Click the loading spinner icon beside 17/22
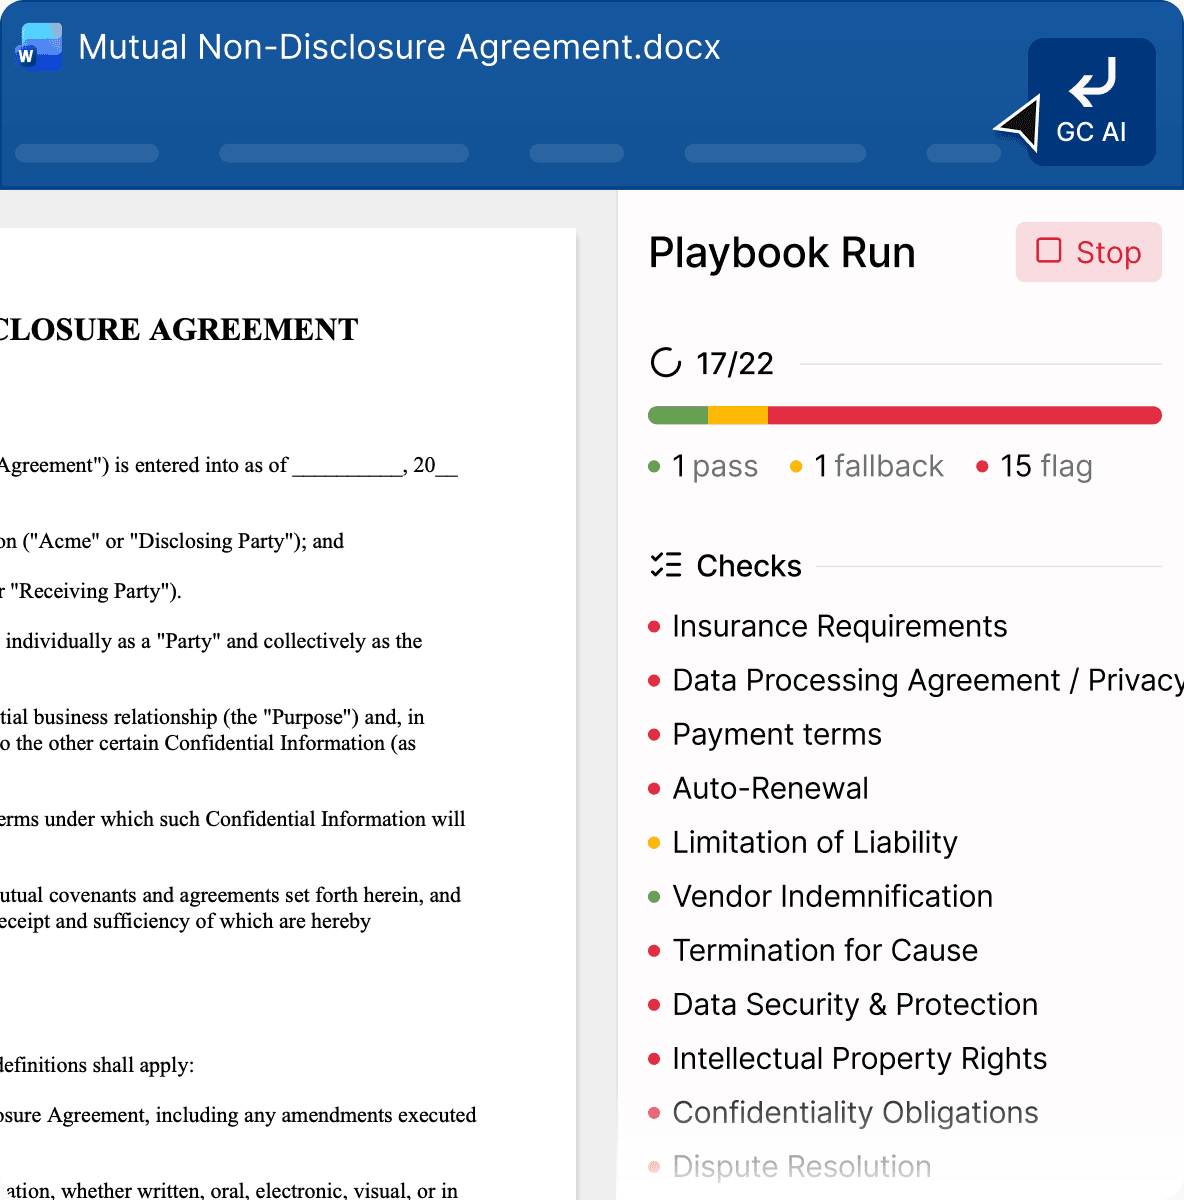The height and width of the screenshot is (1200, 1184). (x=666, y=362)
